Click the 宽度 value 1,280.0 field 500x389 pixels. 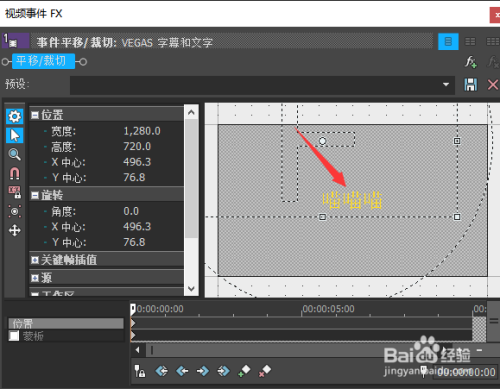tap(142, 131)
